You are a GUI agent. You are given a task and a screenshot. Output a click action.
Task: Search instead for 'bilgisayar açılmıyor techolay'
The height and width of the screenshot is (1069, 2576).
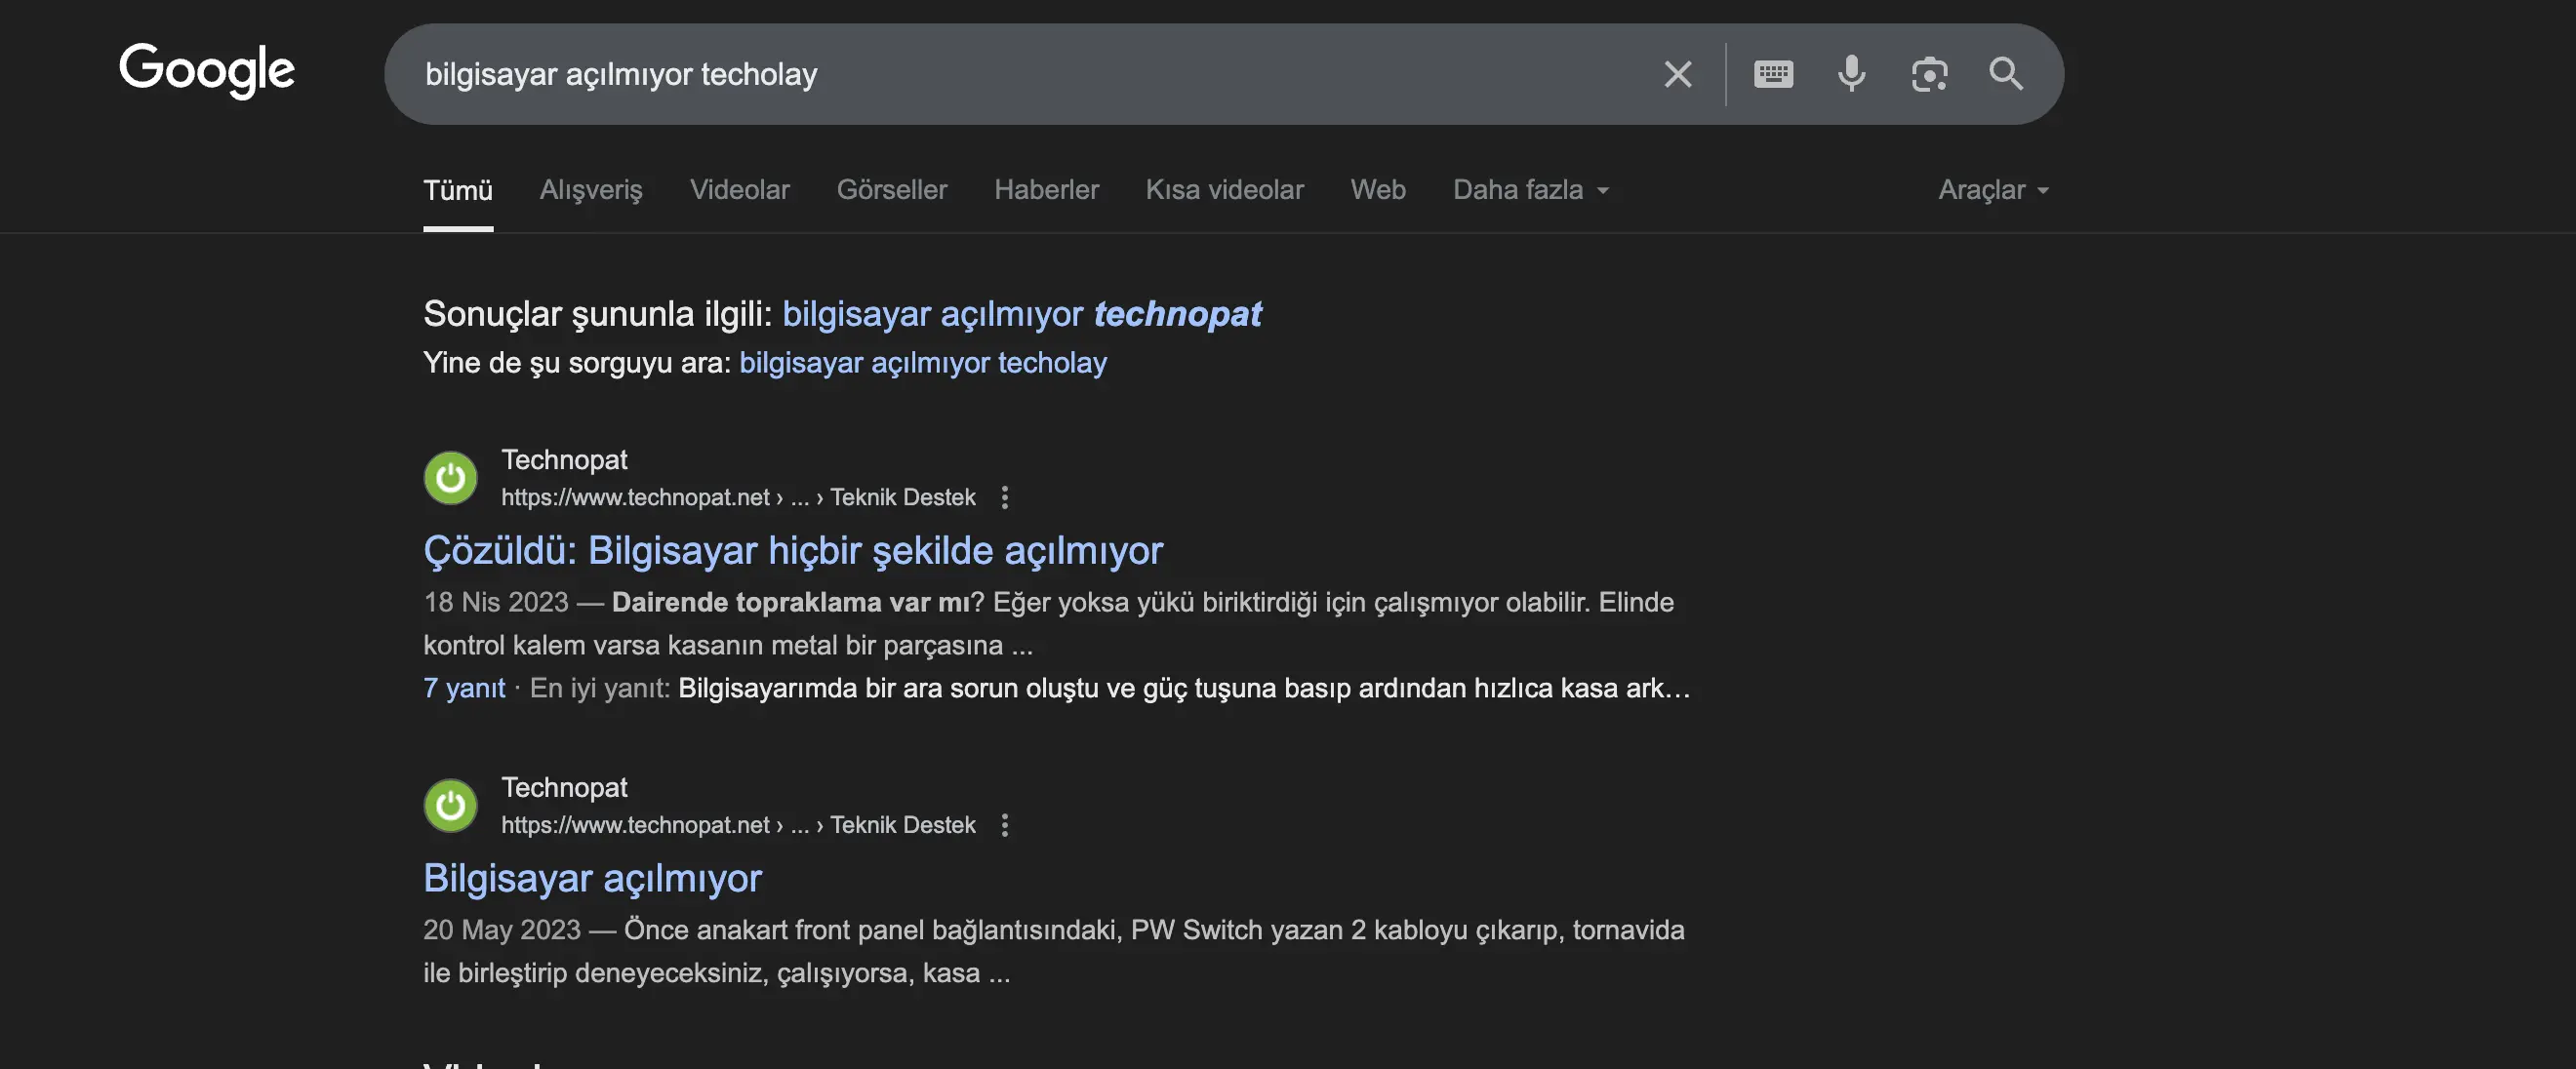(x=923, y=363)
